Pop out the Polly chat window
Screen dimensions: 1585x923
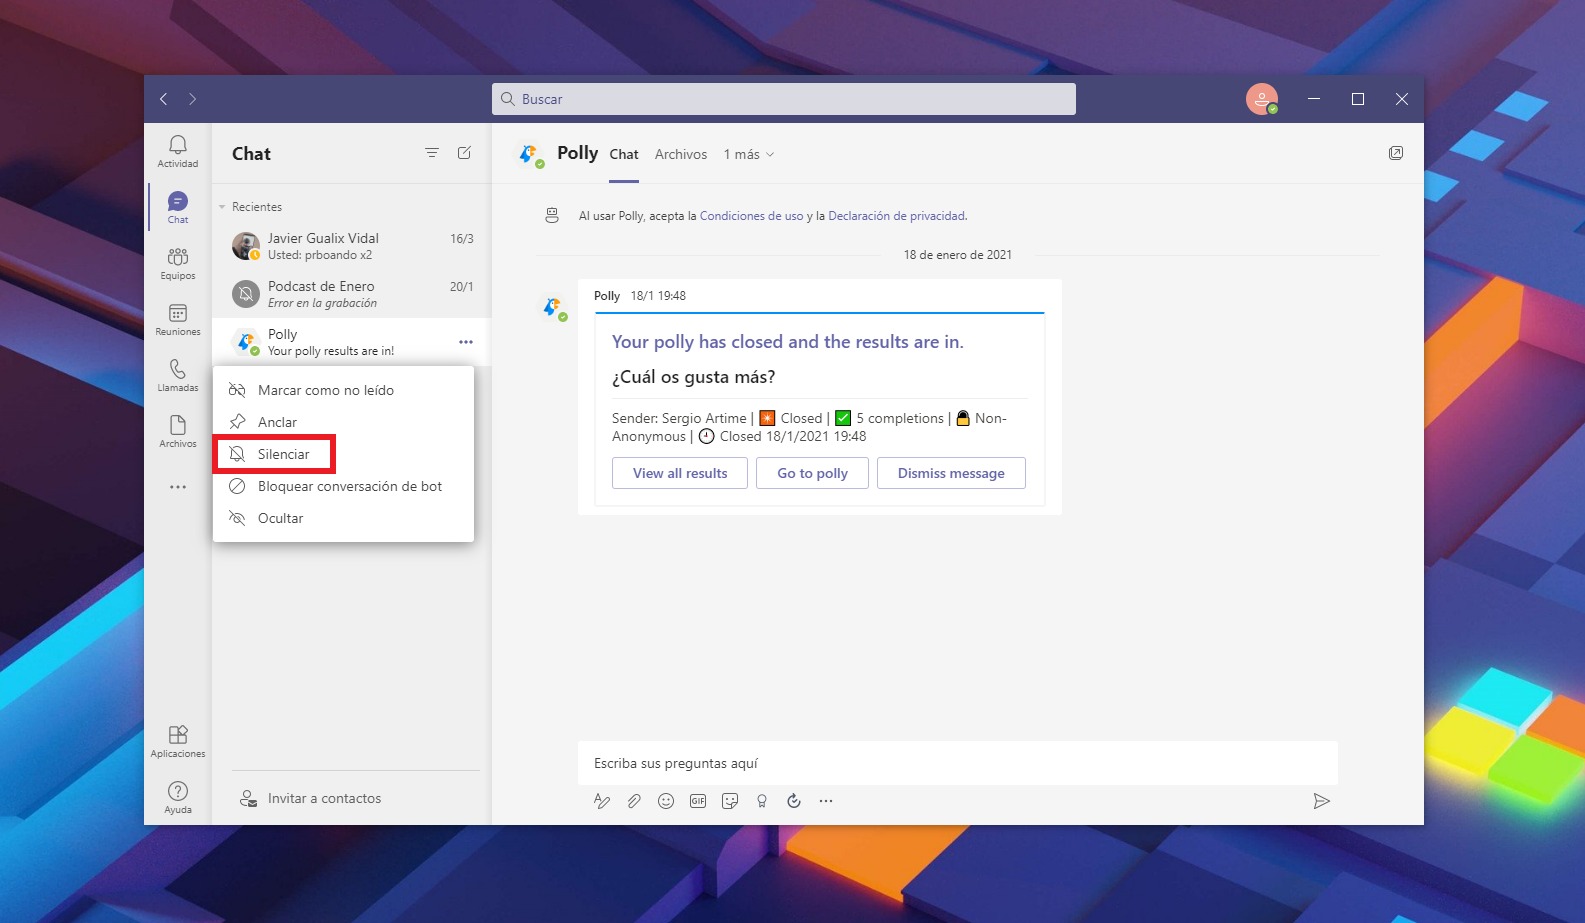pyautogui.click(x=1396, y=153)
